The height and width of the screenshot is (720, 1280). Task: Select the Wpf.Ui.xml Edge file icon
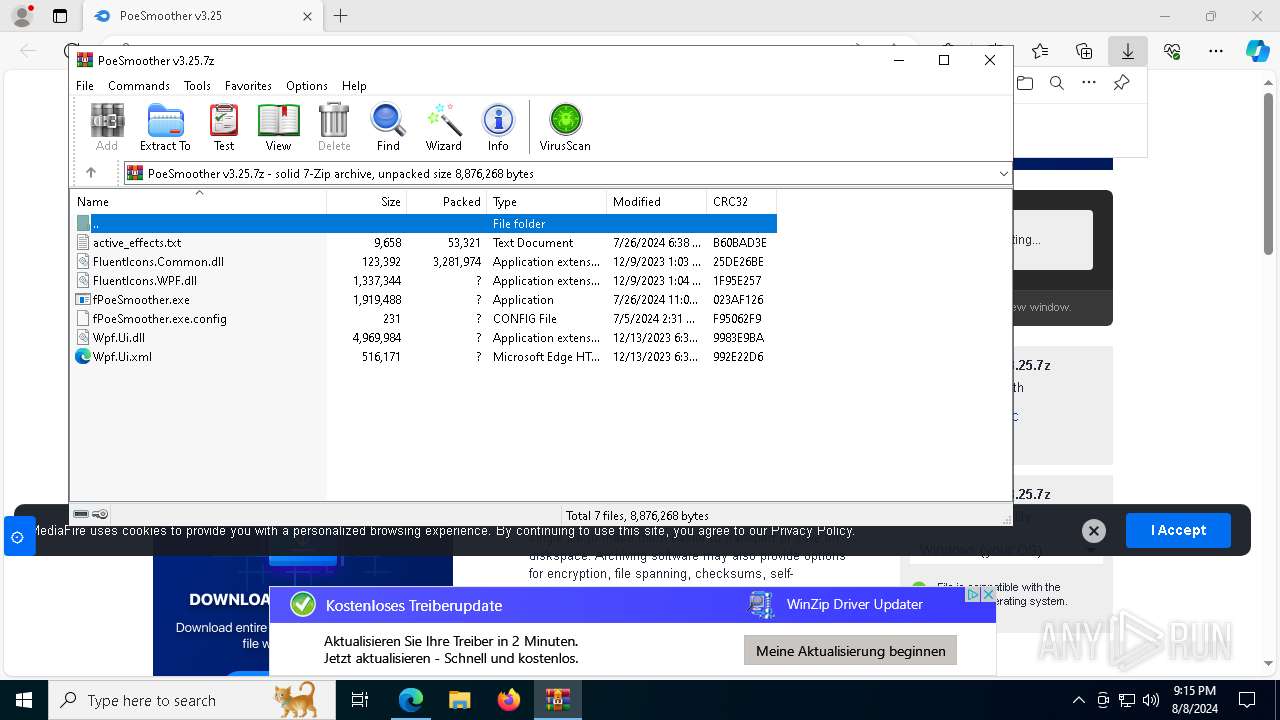point(84,356)
